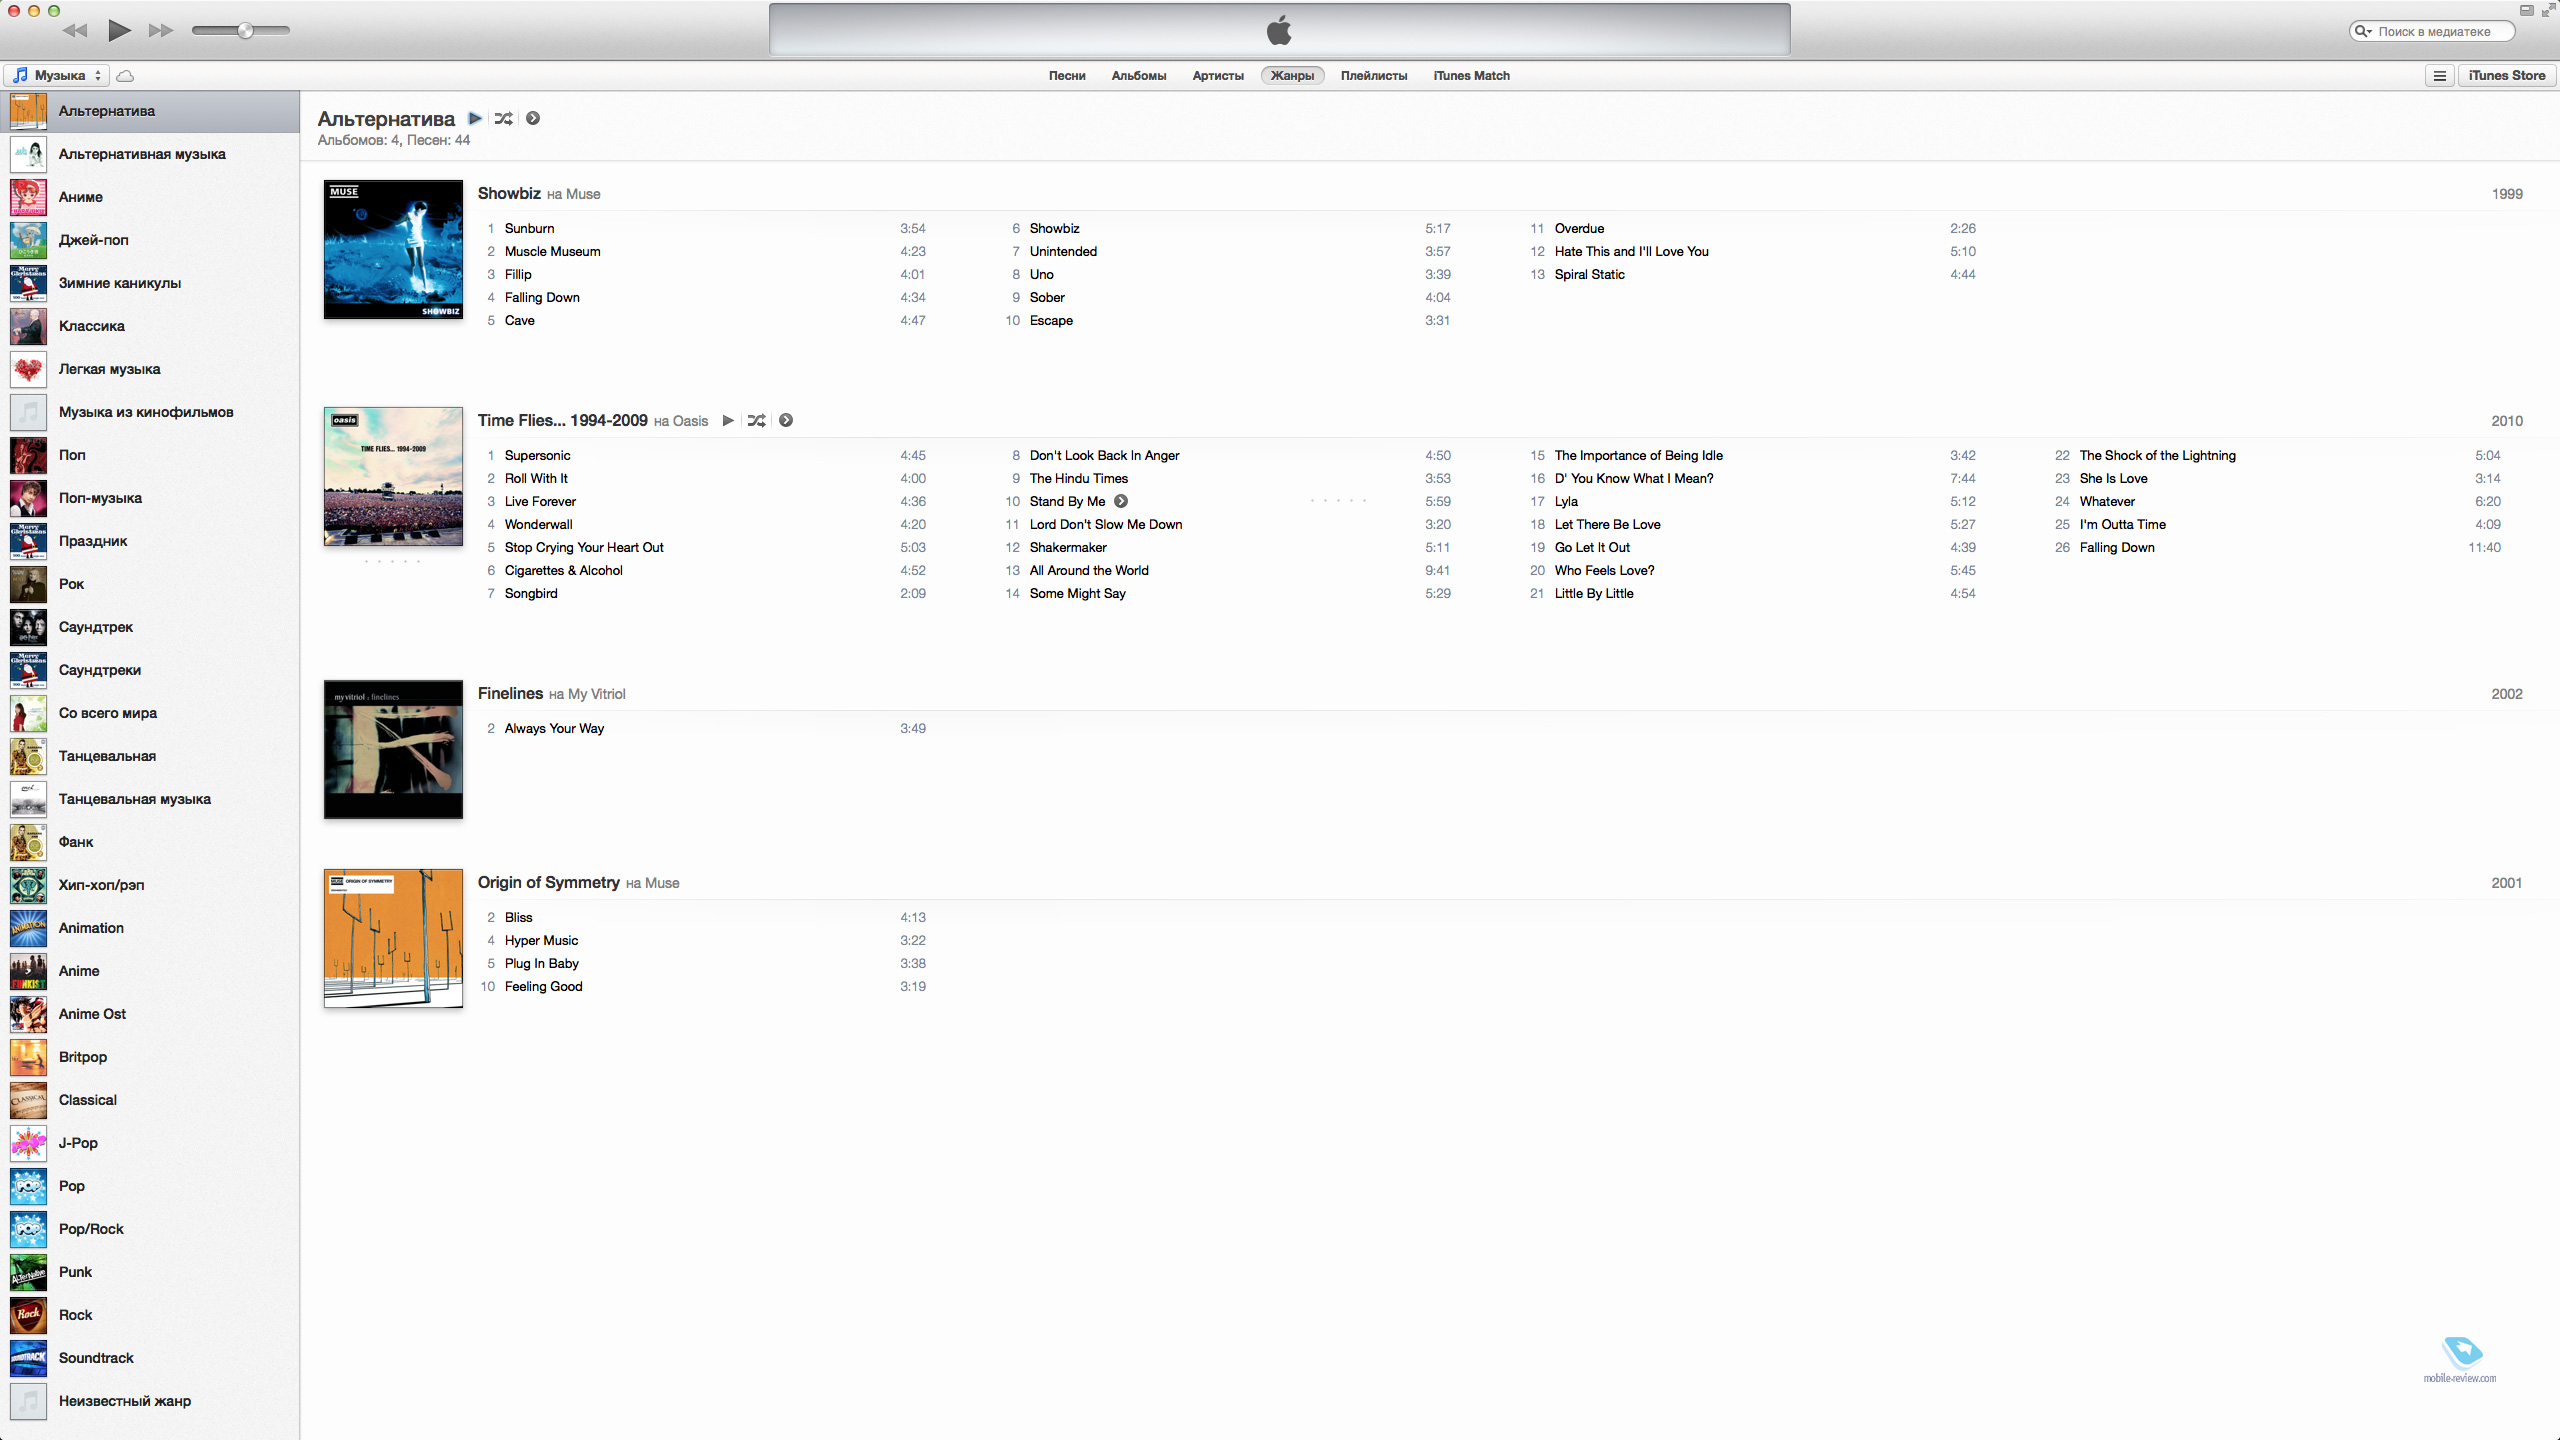Screen dimensions: 2560x1440
Task: Open arrow menu beside Альтернатива title
Action: [533, 118]
